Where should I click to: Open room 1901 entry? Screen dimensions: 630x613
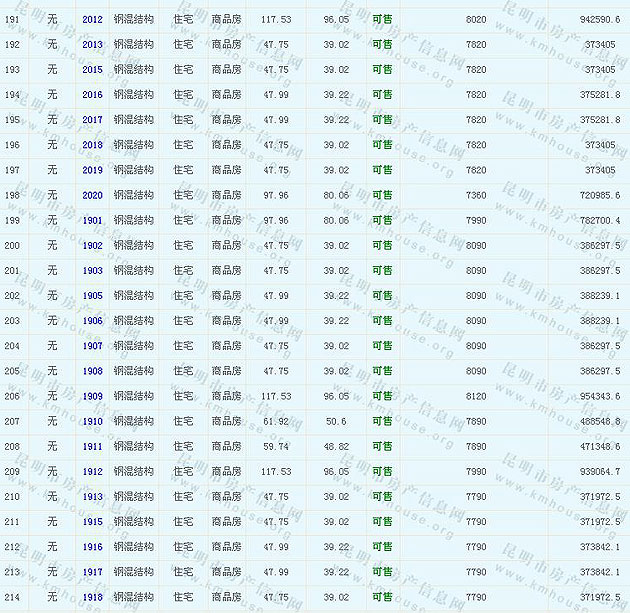tap(92, 220)
